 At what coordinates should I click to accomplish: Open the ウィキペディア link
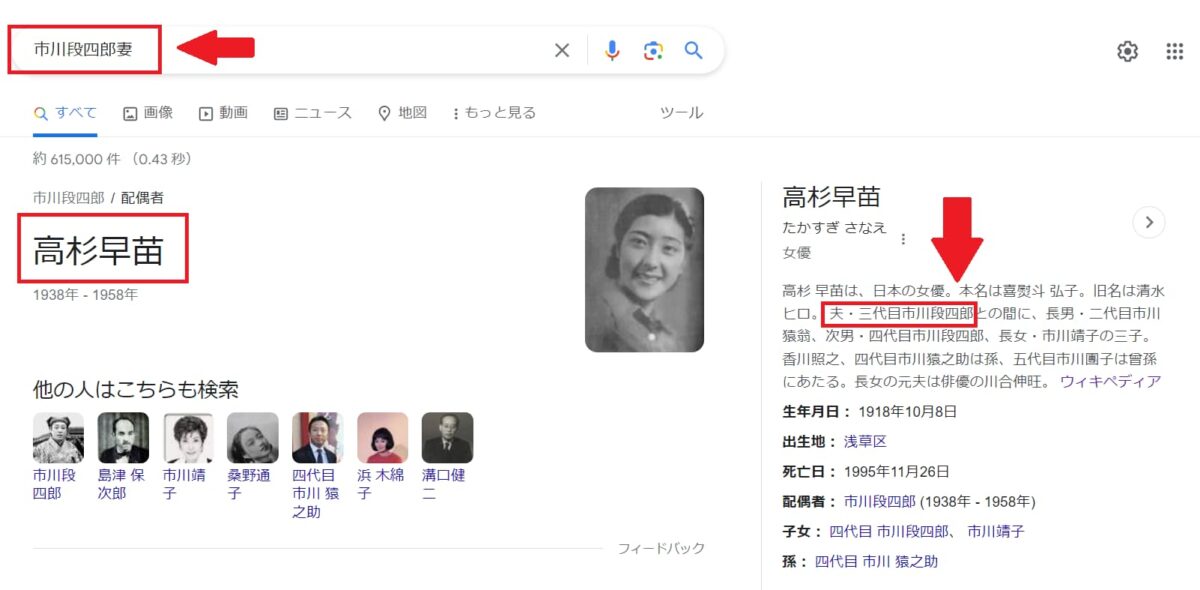click(x=1111, y=381)
